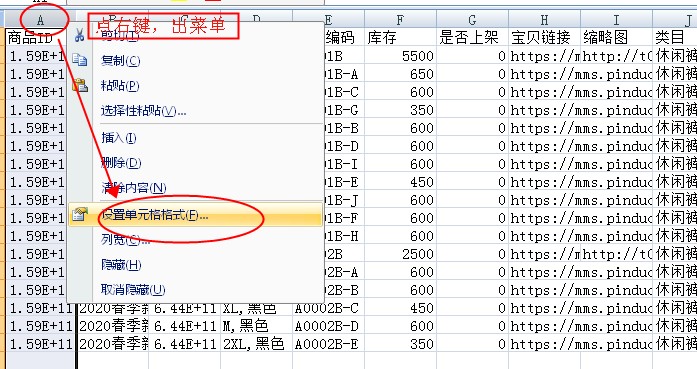This screenshot has height=369, width=697.
Task: Click 1.59E+11 in the A0002B-E row
Action: 40,344
